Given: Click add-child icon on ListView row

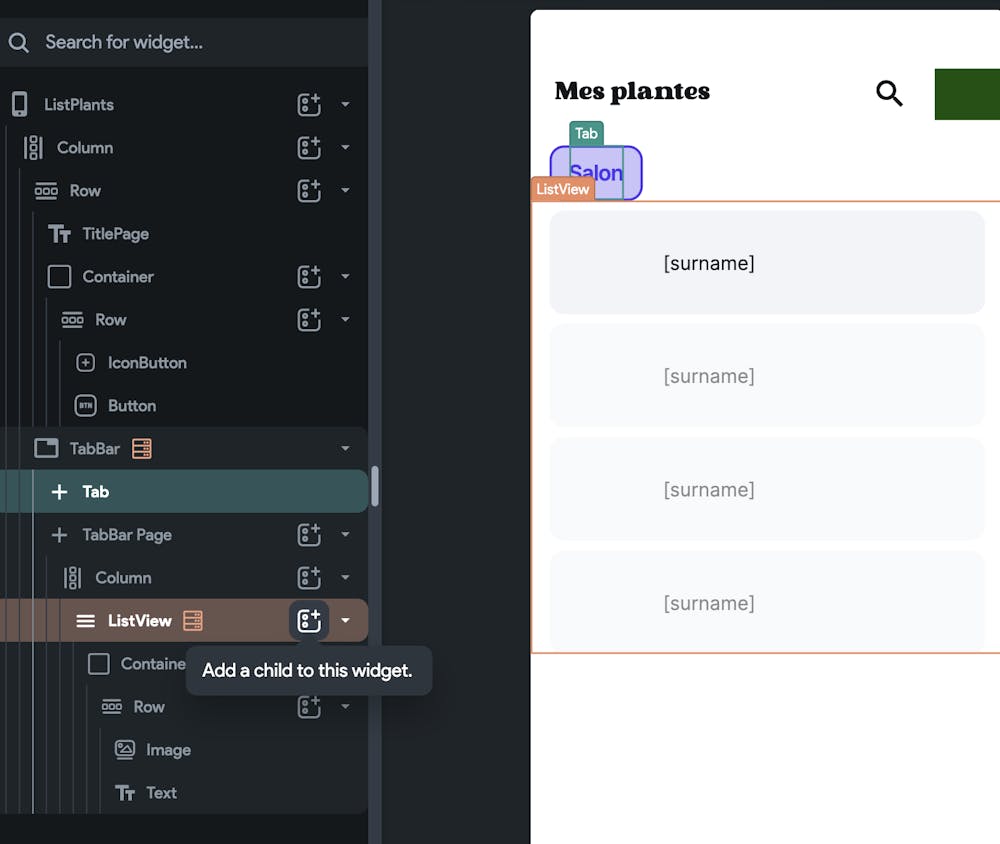Looking at the screenshot, I should point(309,621).
